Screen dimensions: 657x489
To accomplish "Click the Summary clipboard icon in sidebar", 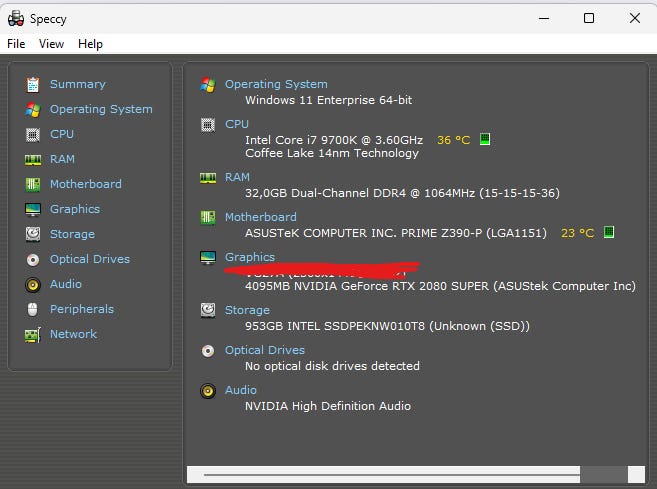I will 33,85.
